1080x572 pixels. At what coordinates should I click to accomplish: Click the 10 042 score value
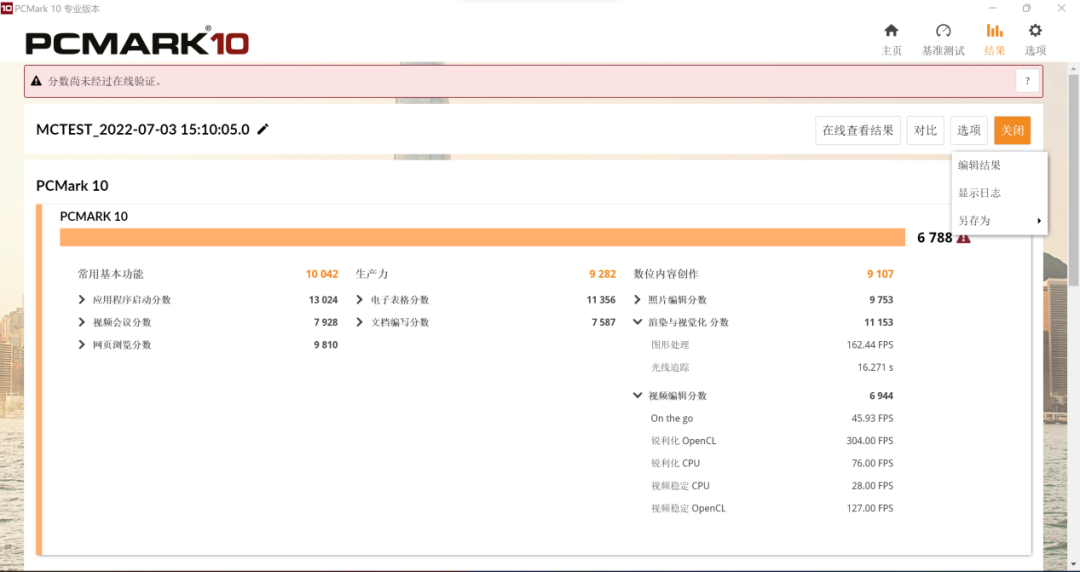coord(322,274)
